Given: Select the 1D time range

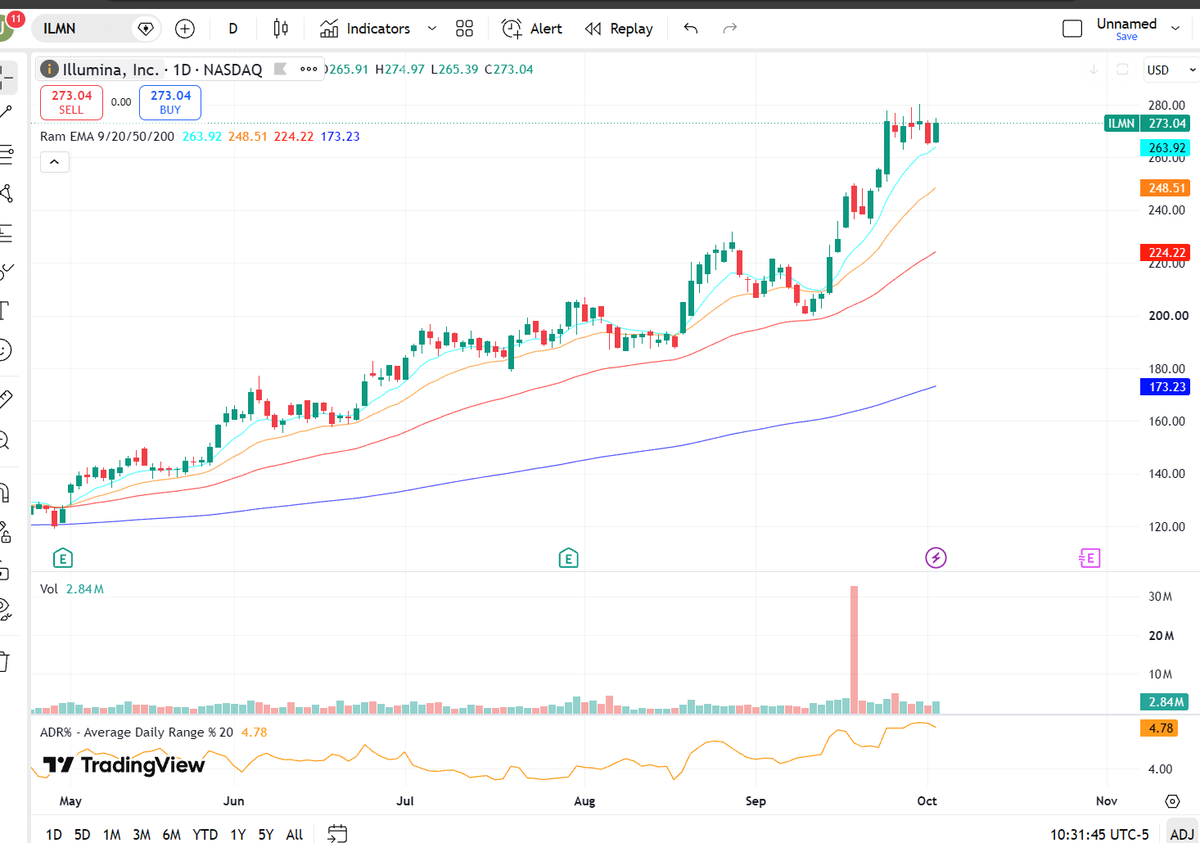Looking at the screenshot, I should [54, 834].
